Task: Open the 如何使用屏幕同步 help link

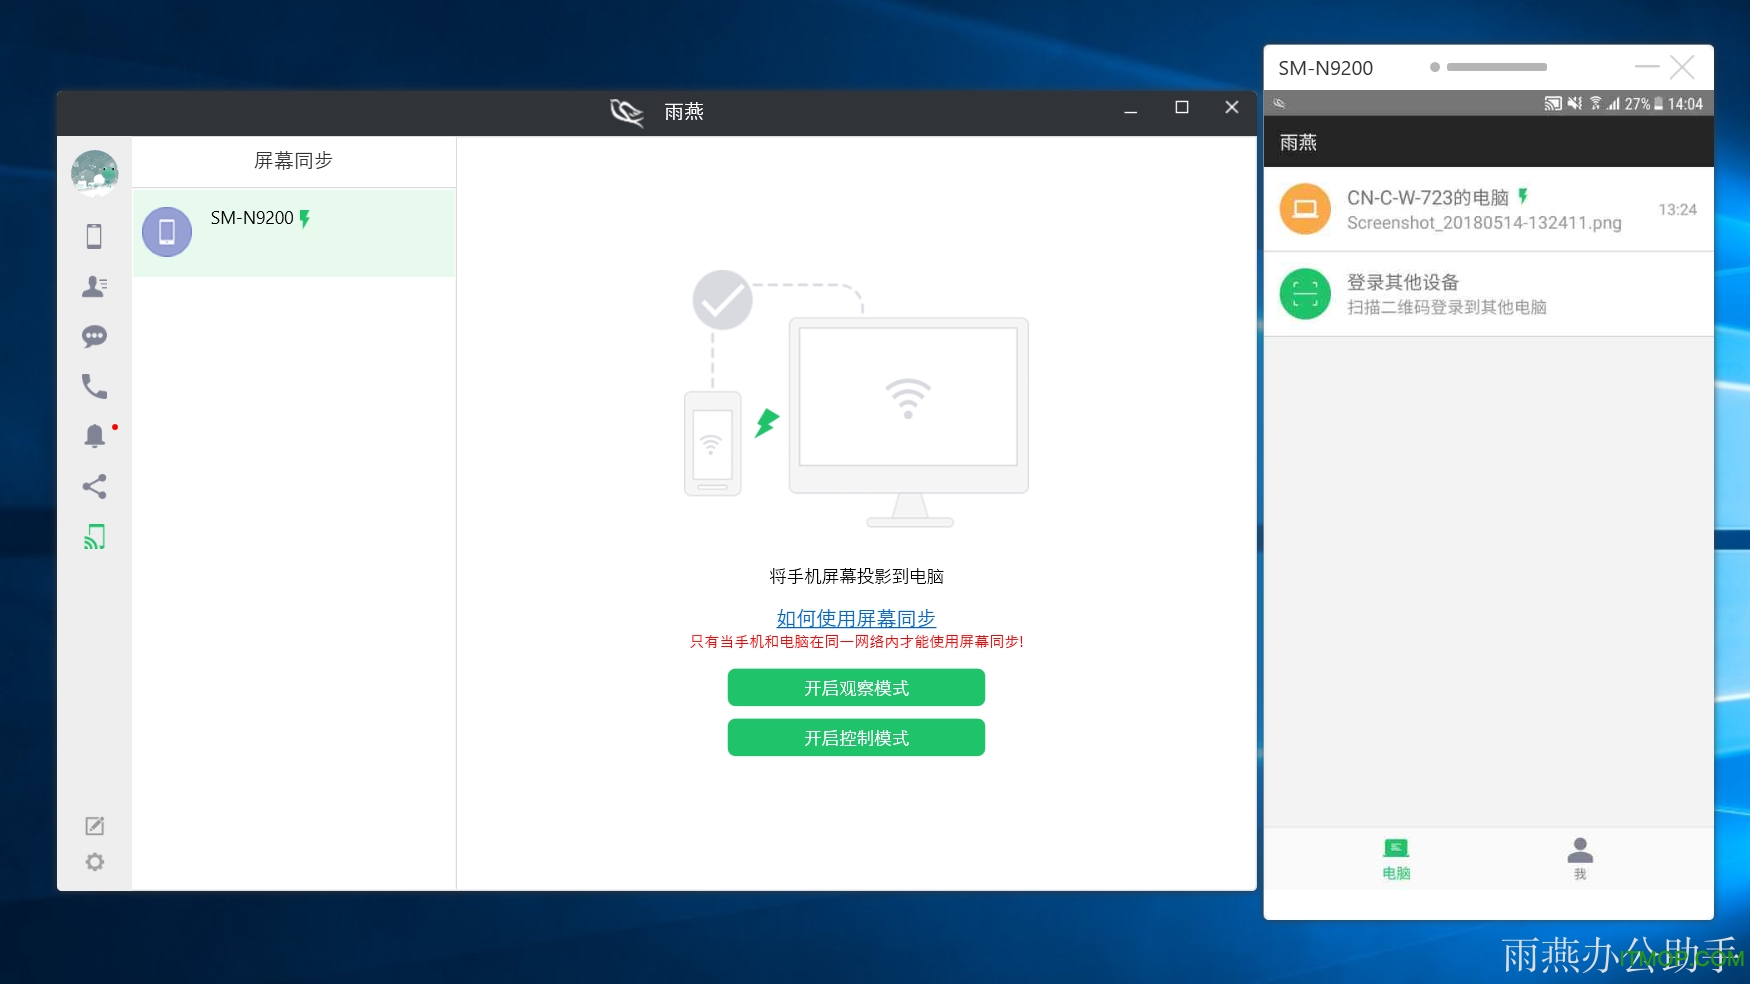Action: pos(856,618)
